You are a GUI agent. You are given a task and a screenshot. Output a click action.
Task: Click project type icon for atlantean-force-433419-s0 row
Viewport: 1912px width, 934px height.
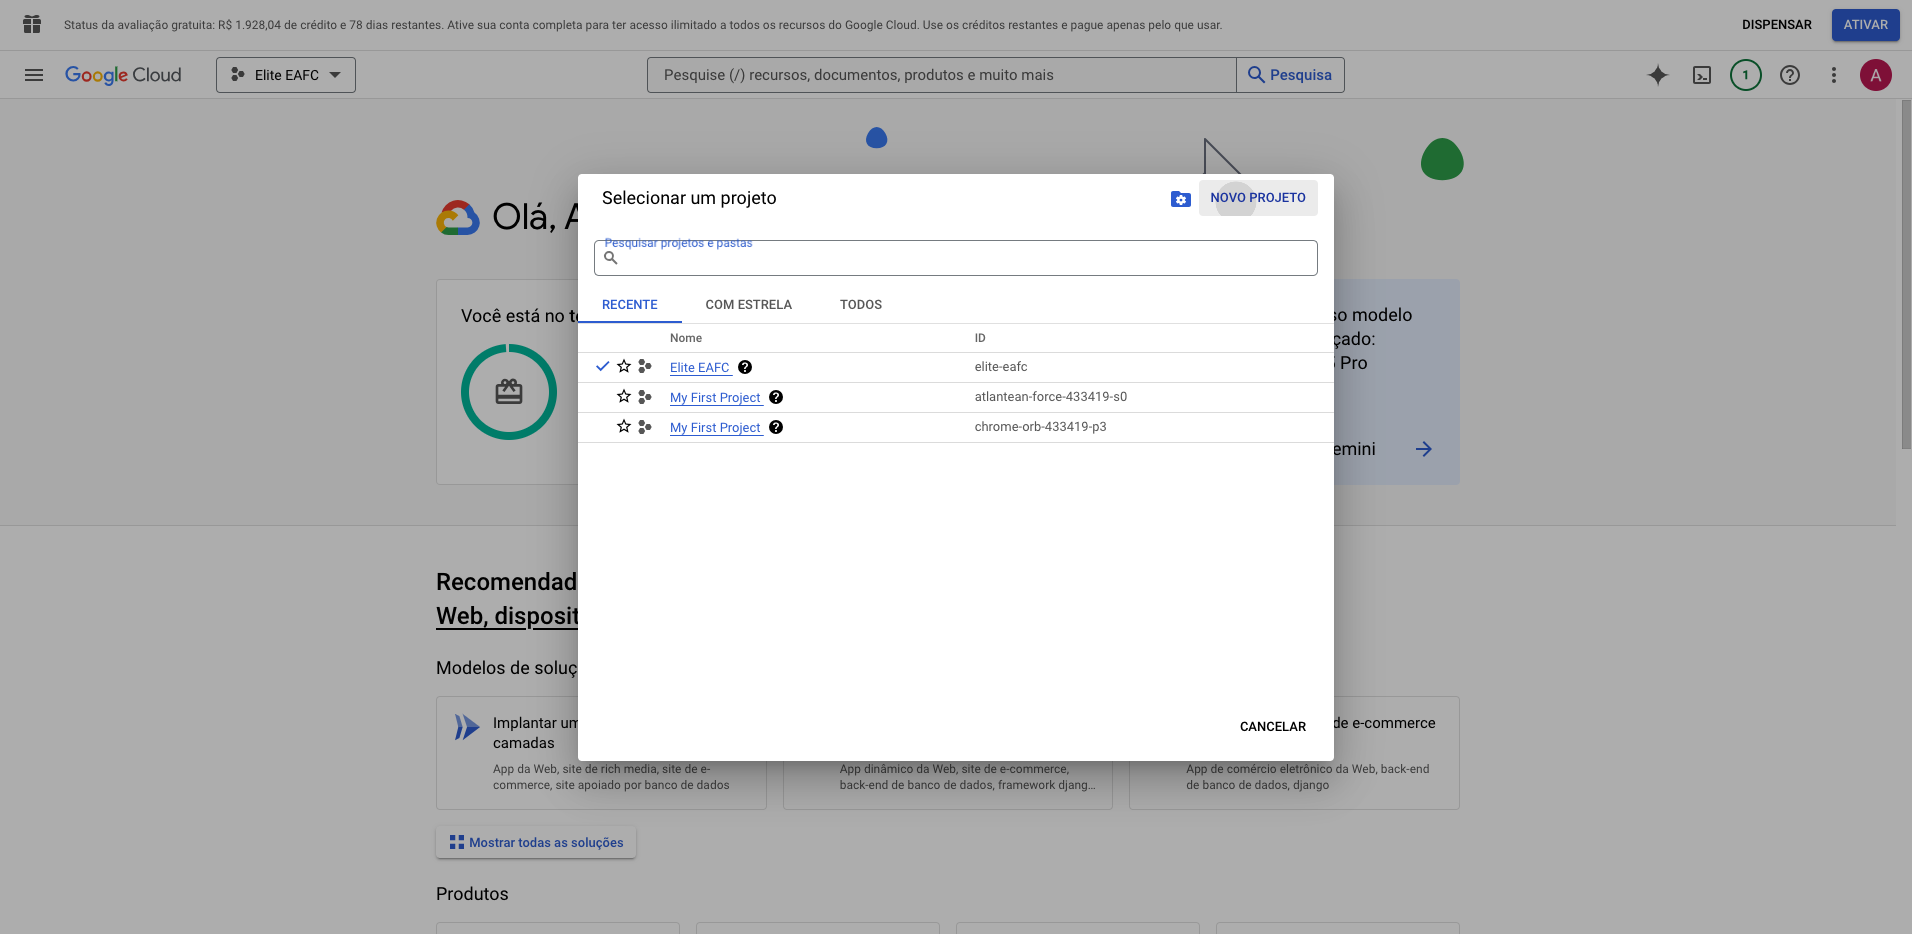645,397
